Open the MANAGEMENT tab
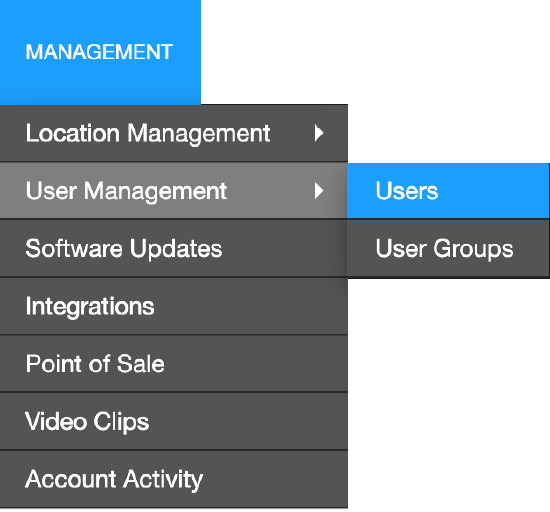Image resolution: width=550 pixels, height=512 pixels. coord(100,52)
